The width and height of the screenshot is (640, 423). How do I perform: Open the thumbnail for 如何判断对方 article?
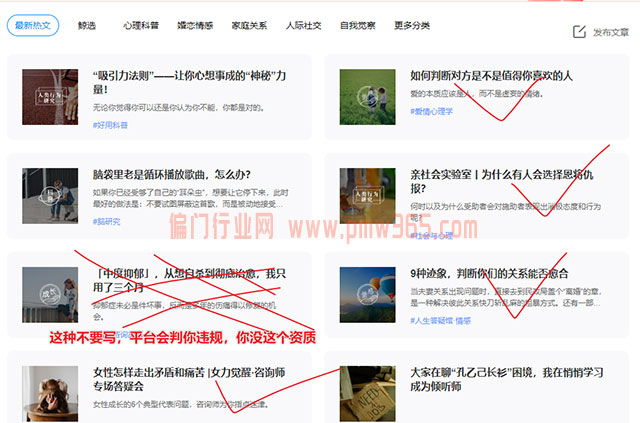tap(367, 97)
